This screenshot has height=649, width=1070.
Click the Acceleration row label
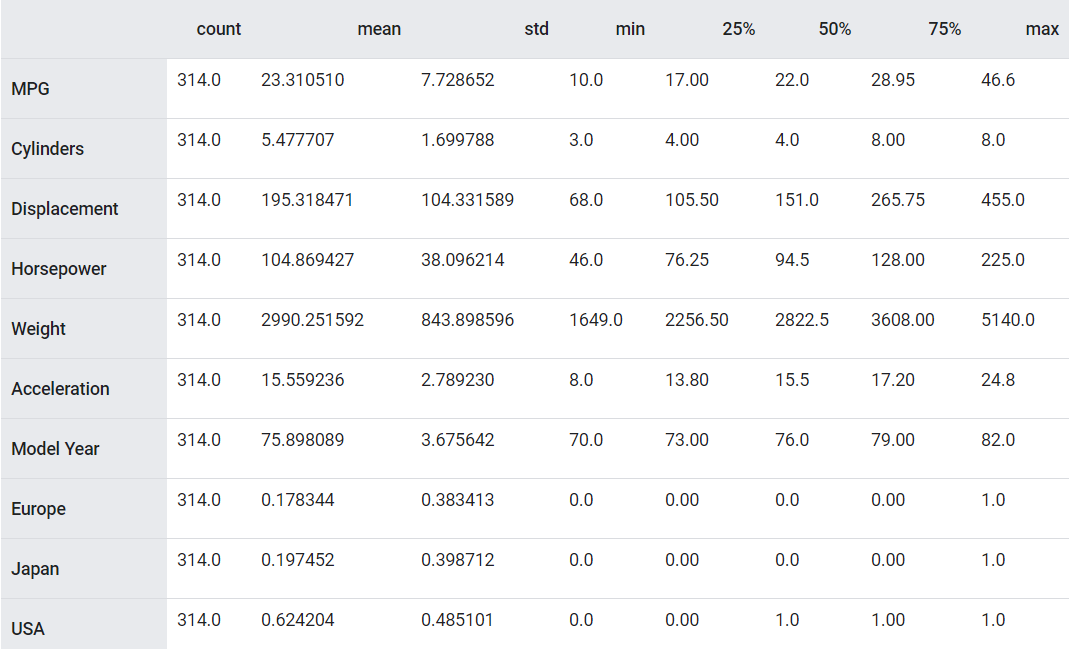[60, 389]
